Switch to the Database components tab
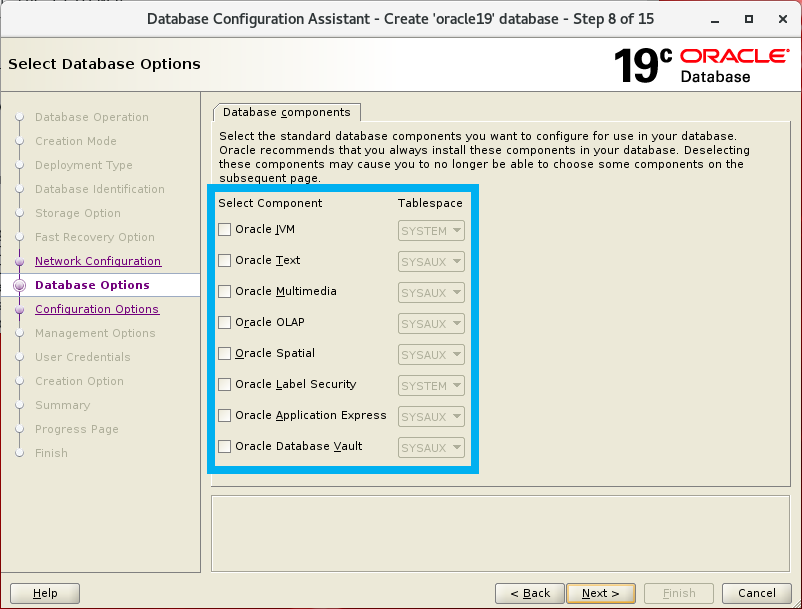This screenshot has width=802, height=609. [286, 112]
